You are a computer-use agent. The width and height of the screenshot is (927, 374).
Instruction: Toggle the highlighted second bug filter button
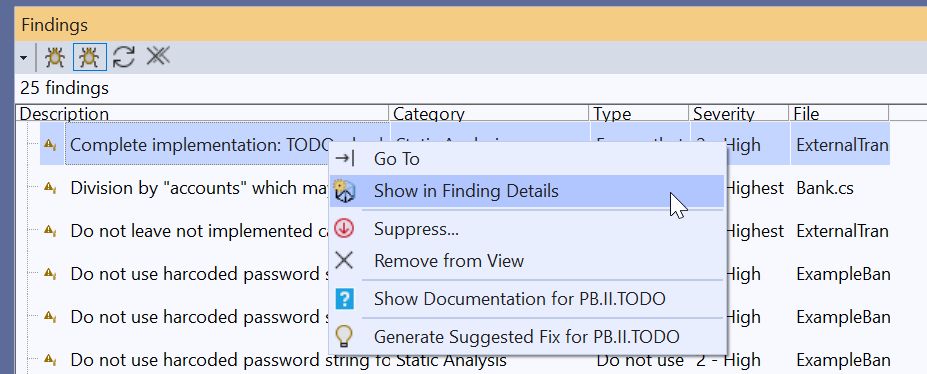click(90, 57)
